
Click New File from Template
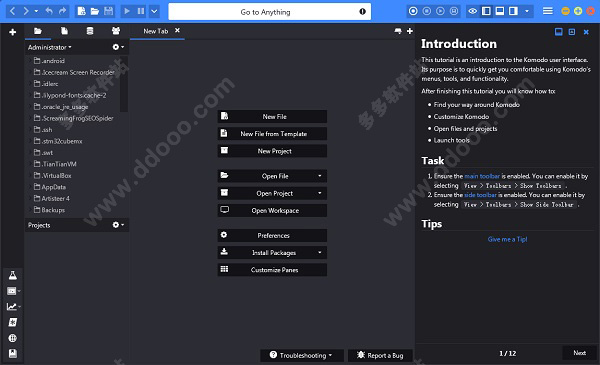tap(272, 134)
